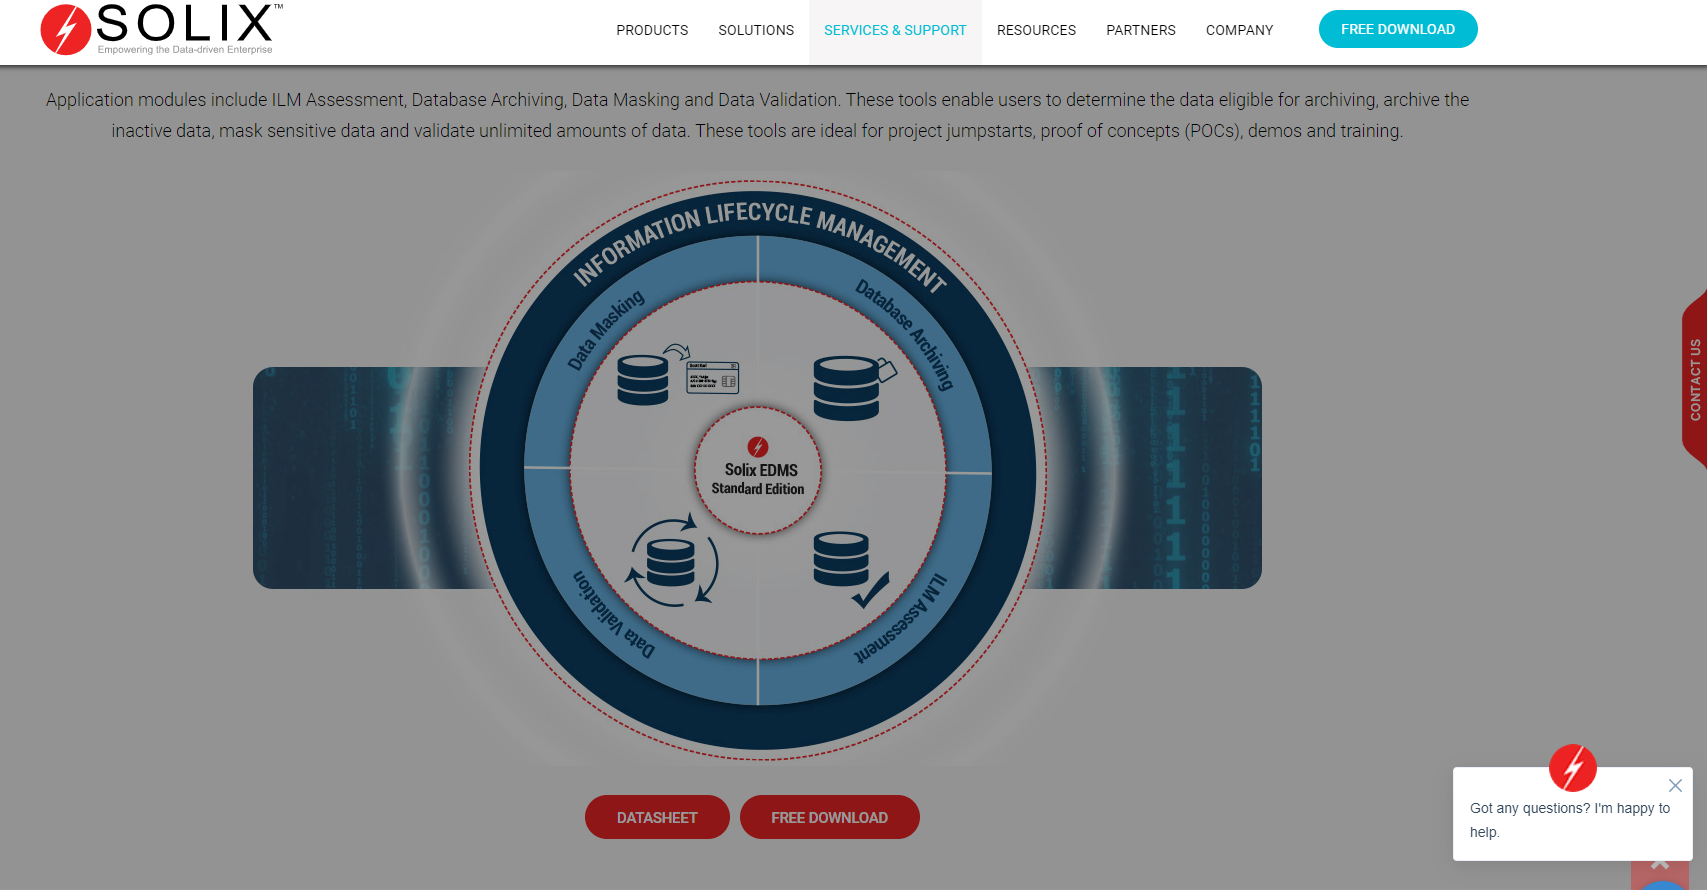Click the Solix EDMS Standard Edition center circle
Viewport: 1707px width, 890px height.
[758, 470]
